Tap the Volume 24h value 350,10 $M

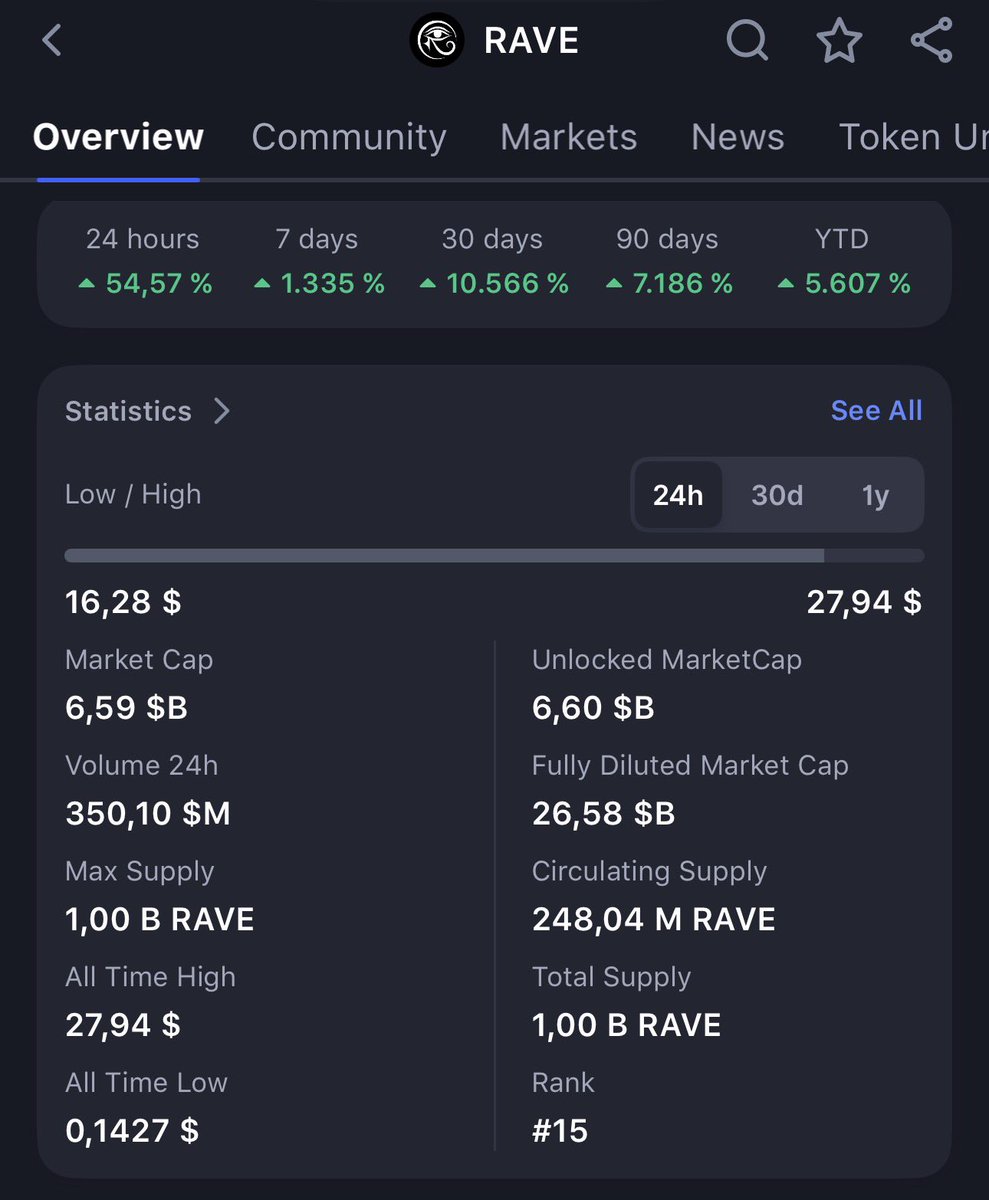(x=148, y=814)
